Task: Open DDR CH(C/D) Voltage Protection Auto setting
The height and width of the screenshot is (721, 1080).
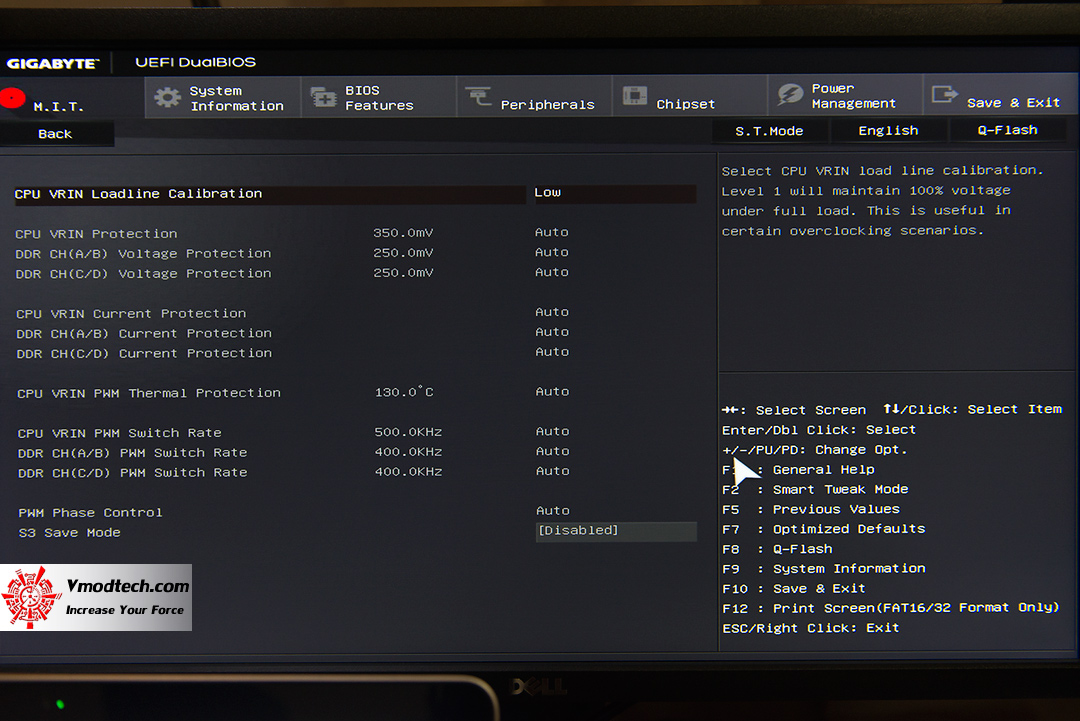Action: tap(552, 273)
